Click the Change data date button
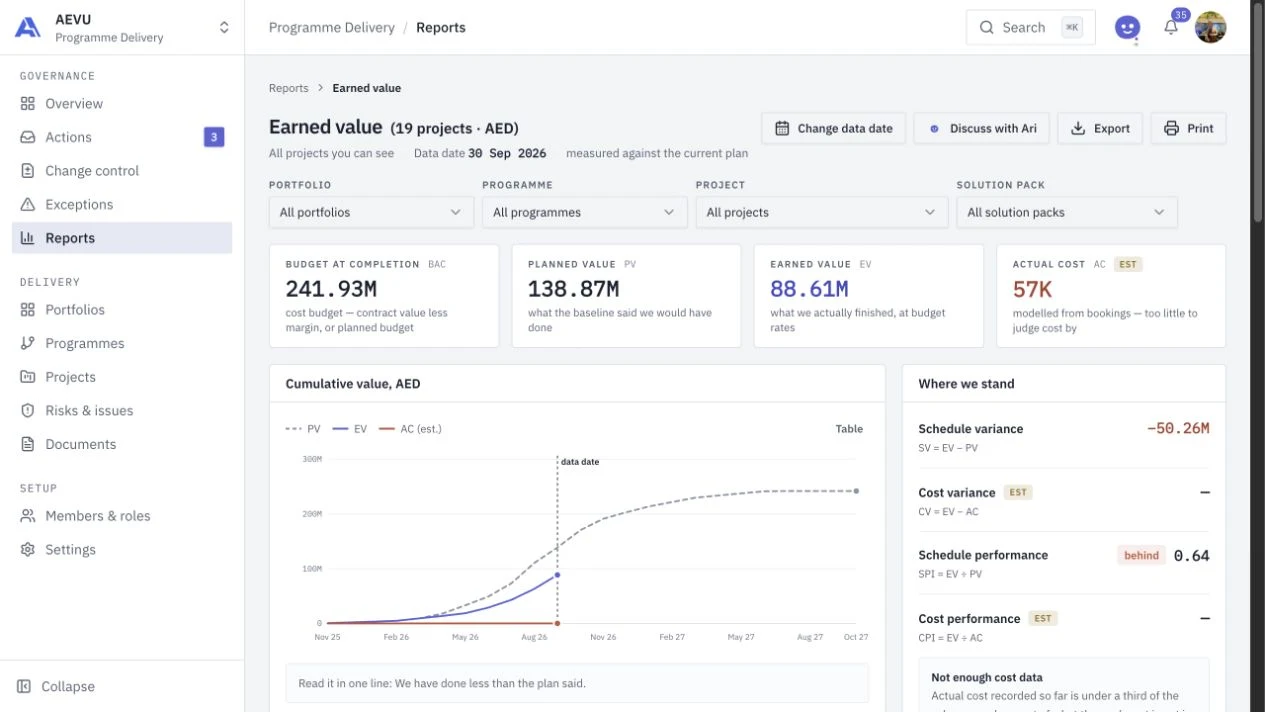This screenshot has width=1265, height=712. [x=834, y=129]
